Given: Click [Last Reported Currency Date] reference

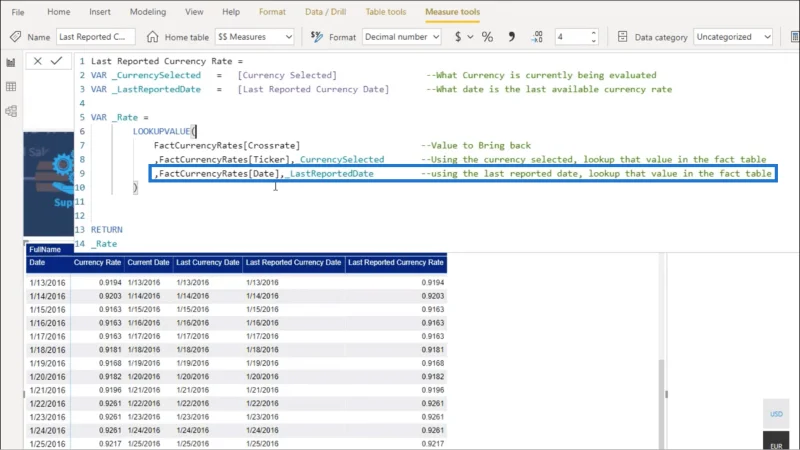Looking at the screenshot, I should [313, 89].
